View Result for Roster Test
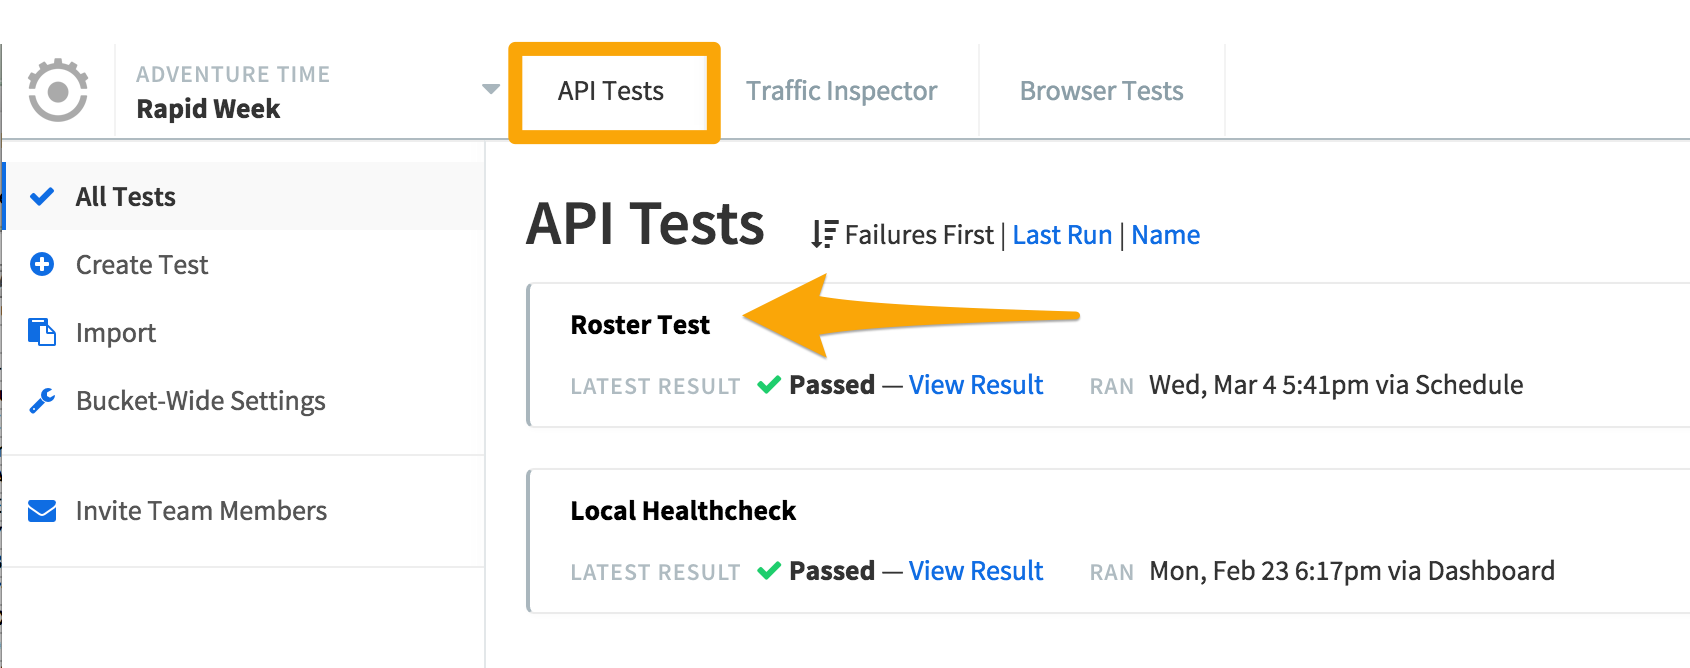Screen dimensions: 1690x668 pyautogui.click(x=976, y=385)
